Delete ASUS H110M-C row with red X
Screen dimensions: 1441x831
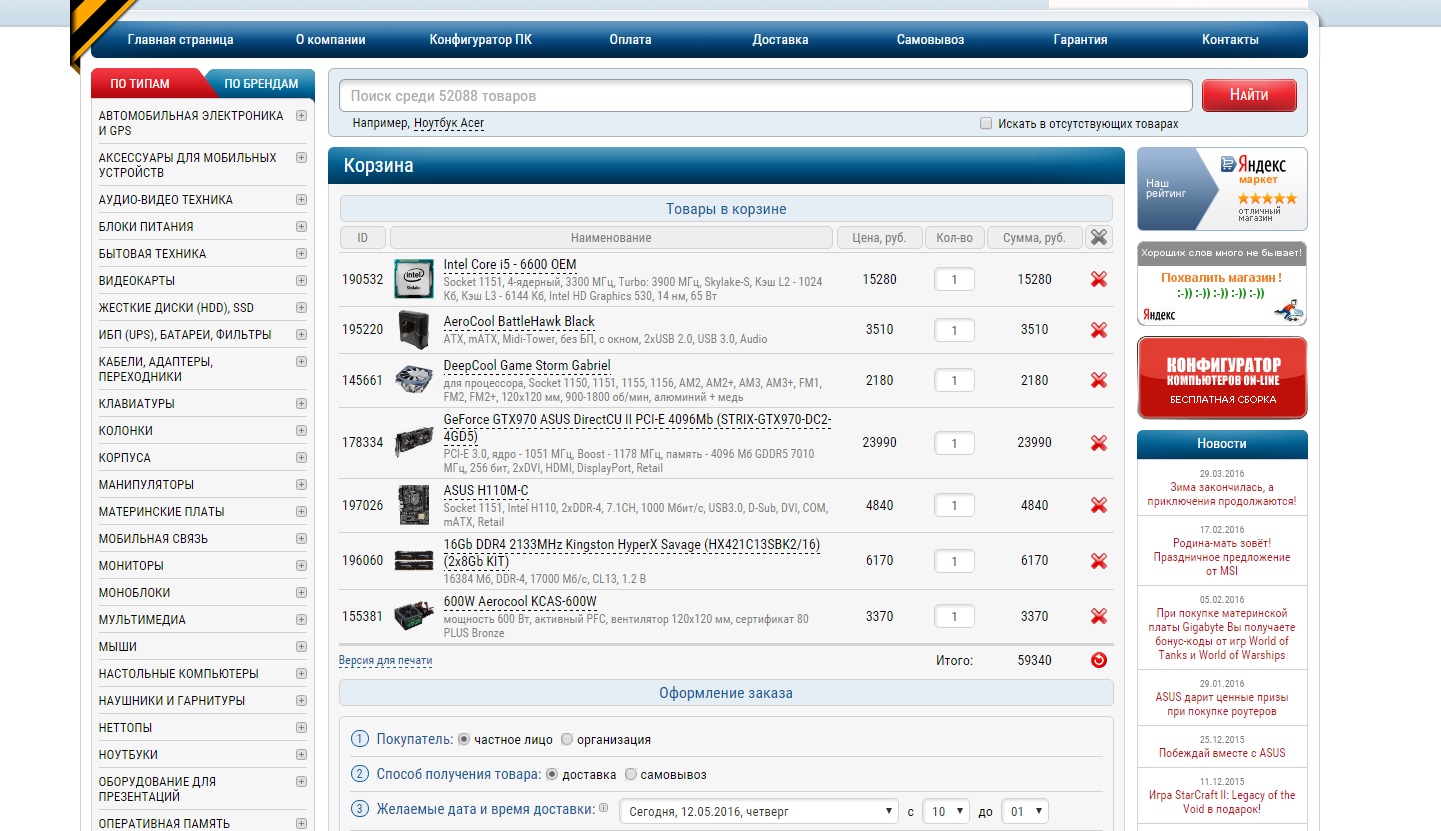point(1099,505)
